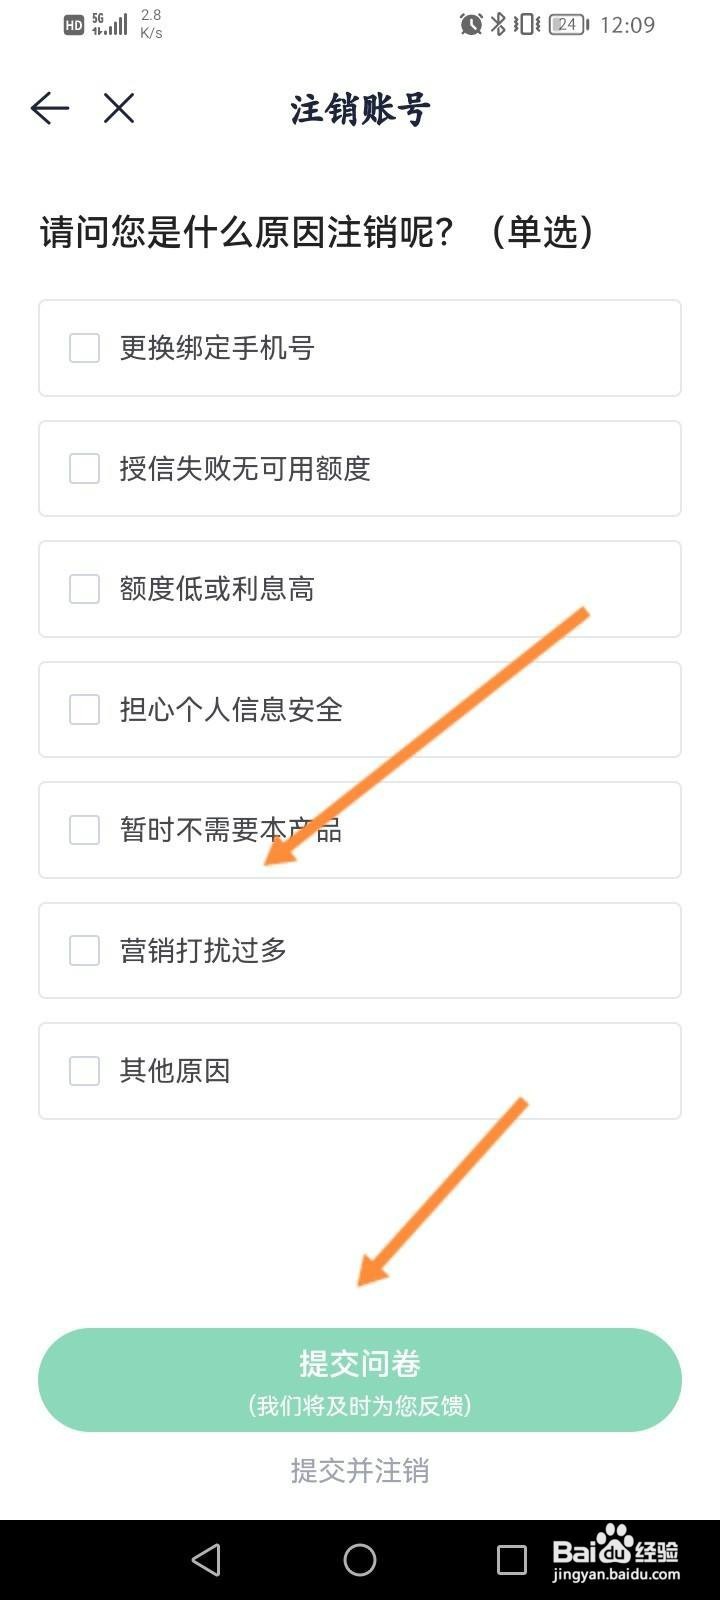Tap the alarm clock status icon
The height and width of the screenshot is (1600, 720).
[471, 24]
